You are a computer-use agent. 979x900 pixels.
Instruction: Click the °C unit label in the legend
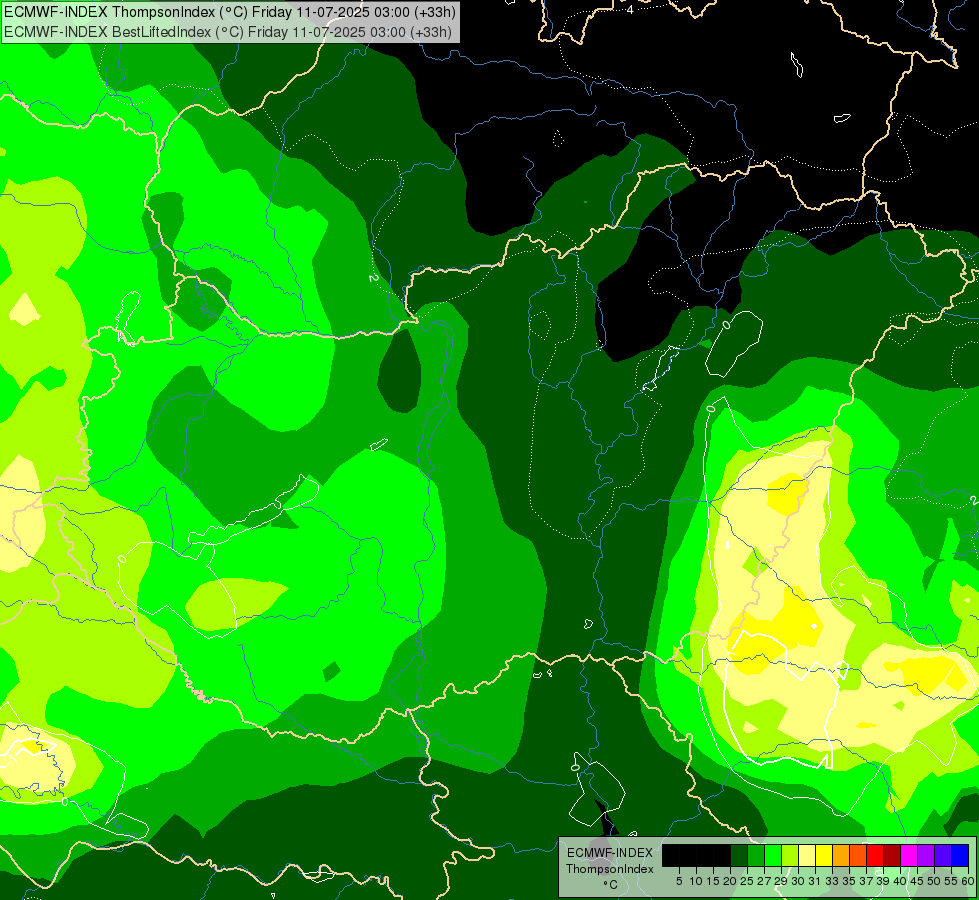(611, 885)
